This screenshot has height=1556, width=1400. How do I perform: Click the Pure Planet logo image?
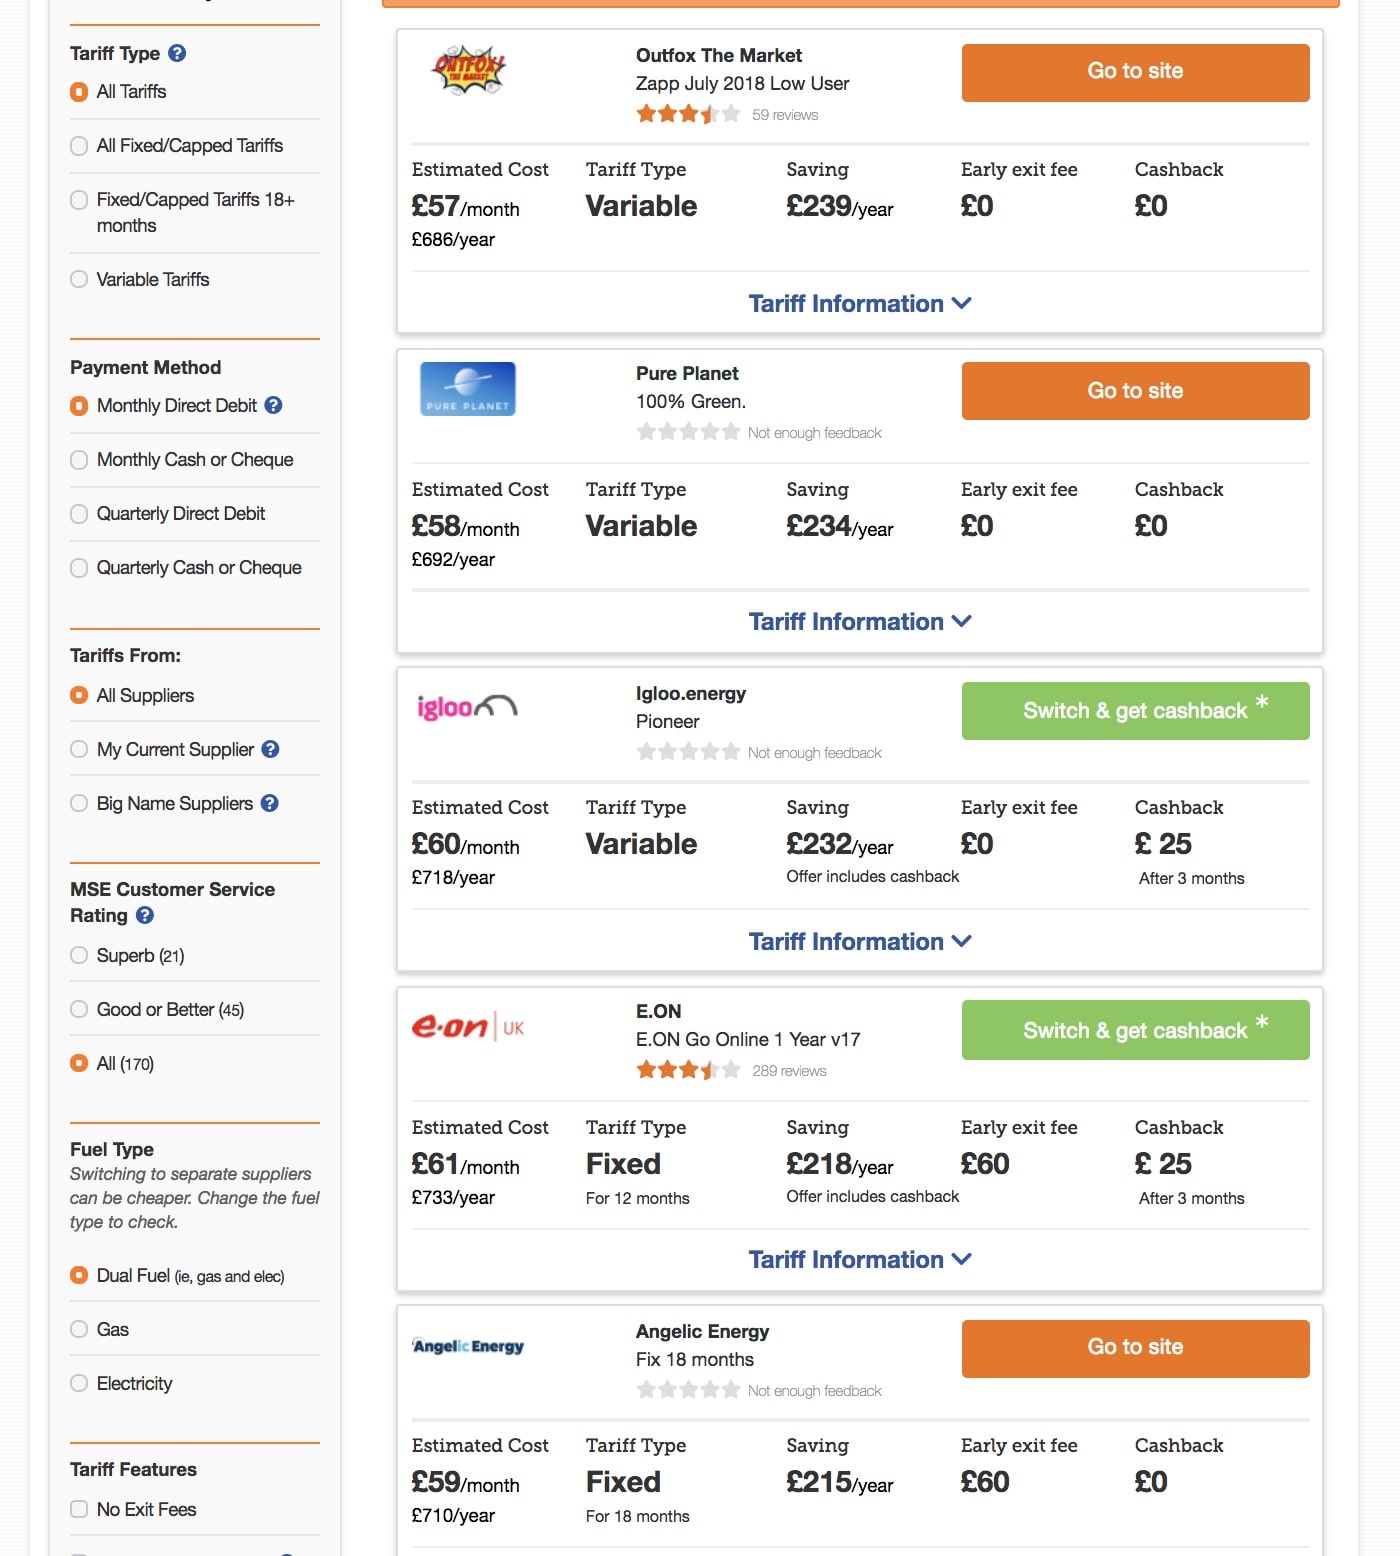(468, 389)
